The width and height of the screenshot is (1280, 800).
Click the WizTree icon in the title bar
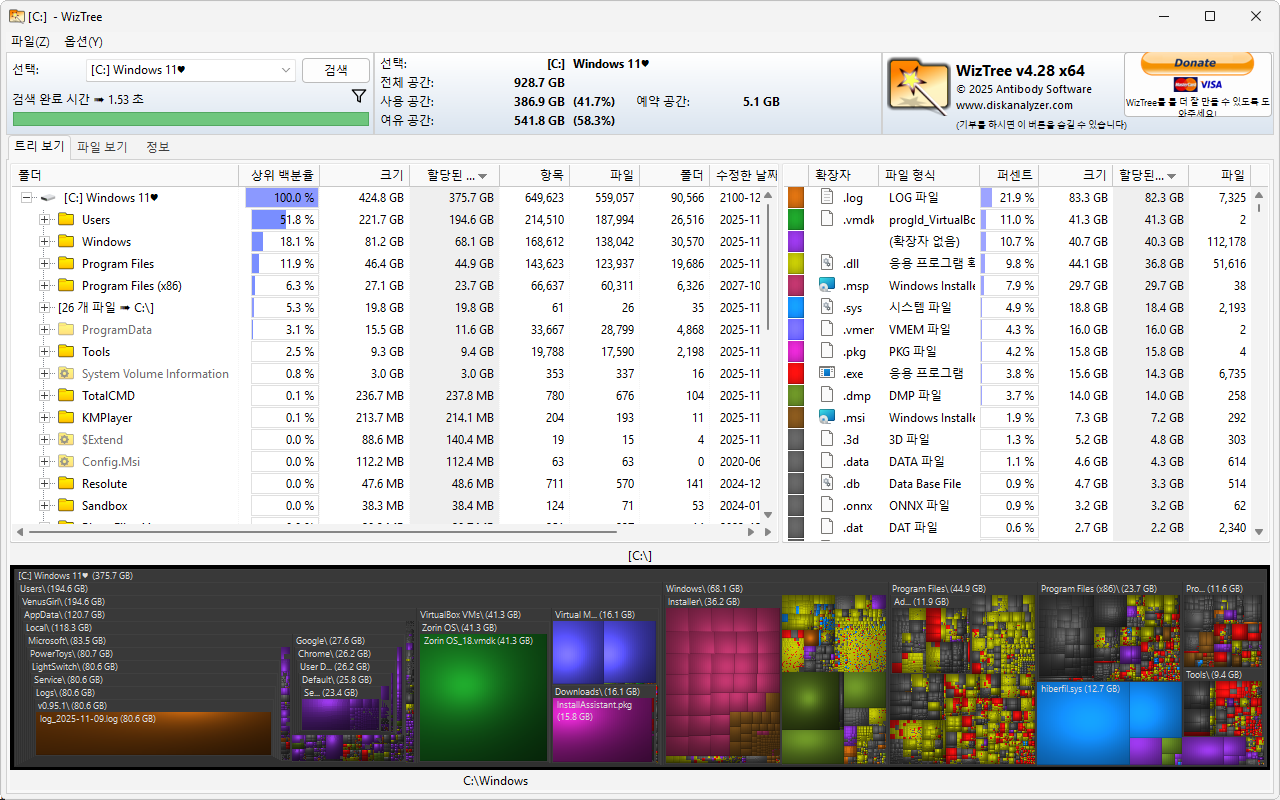[17, 16]
